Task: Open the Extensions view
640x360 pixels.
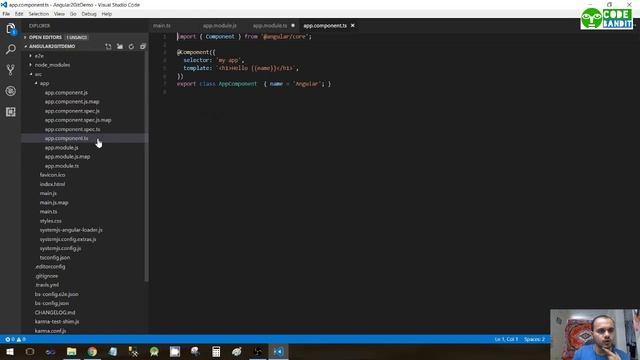Action: [x=11, y=111]
